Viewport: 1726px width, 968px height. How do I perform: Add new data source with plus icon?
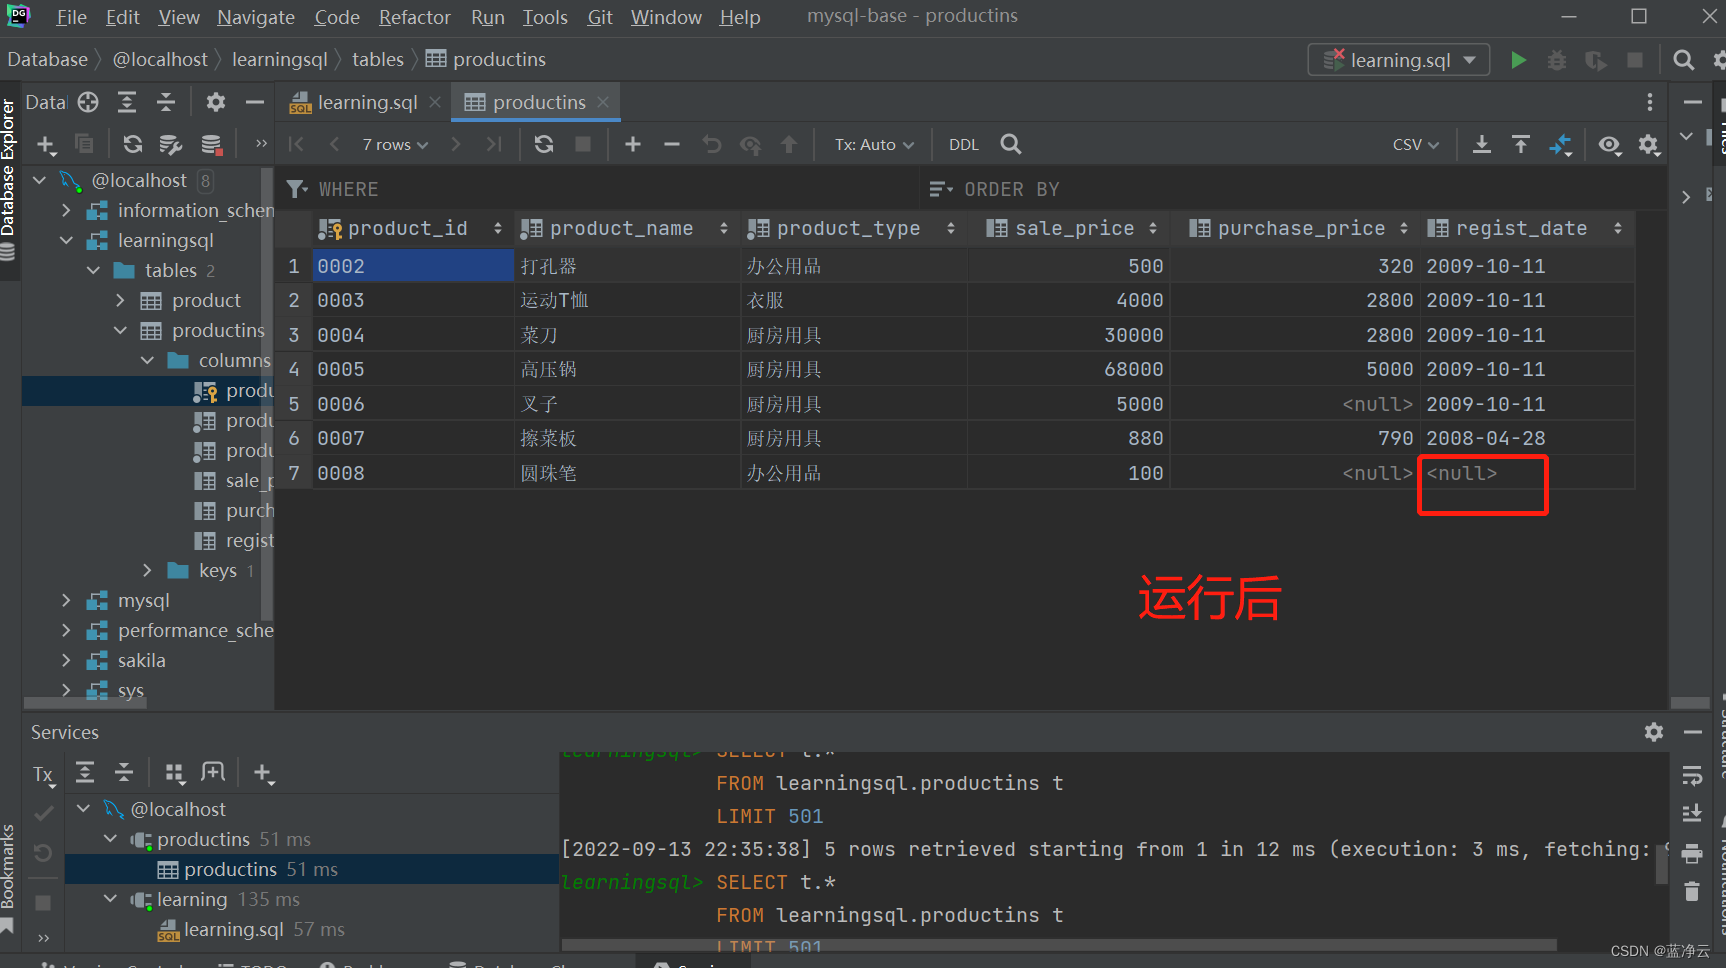pyautogui.click(x=46, y=144)
